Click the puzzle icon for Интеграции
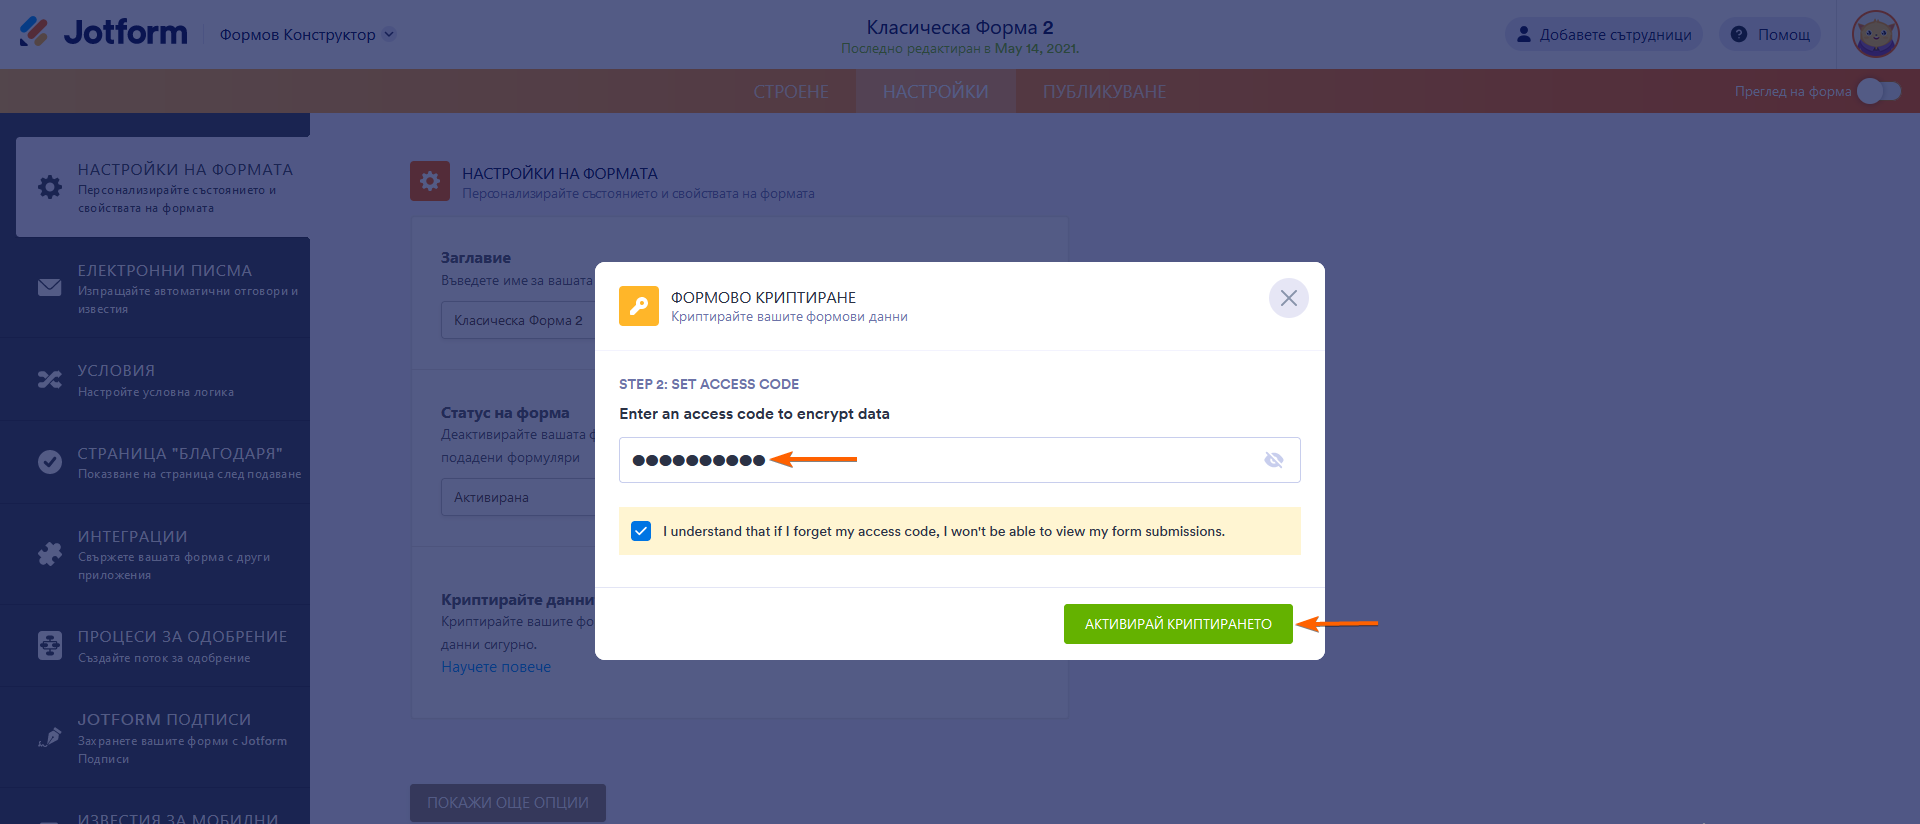1920x824 pixels. [49, 554]
